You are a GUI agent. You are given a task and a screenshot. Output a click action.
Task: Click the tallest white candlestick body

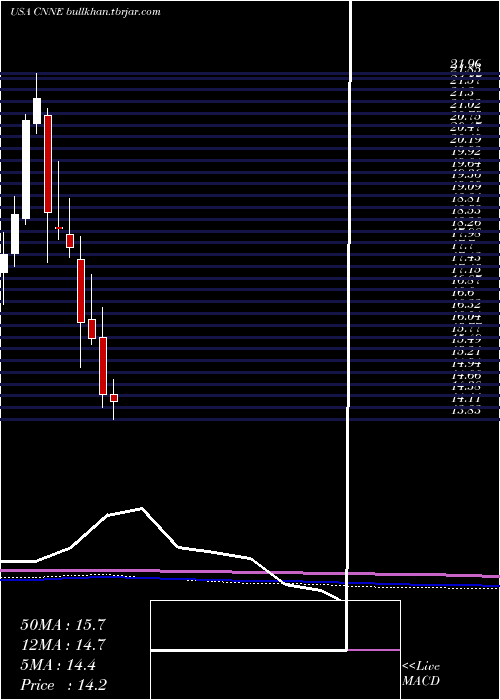click(x=26, y=170)
